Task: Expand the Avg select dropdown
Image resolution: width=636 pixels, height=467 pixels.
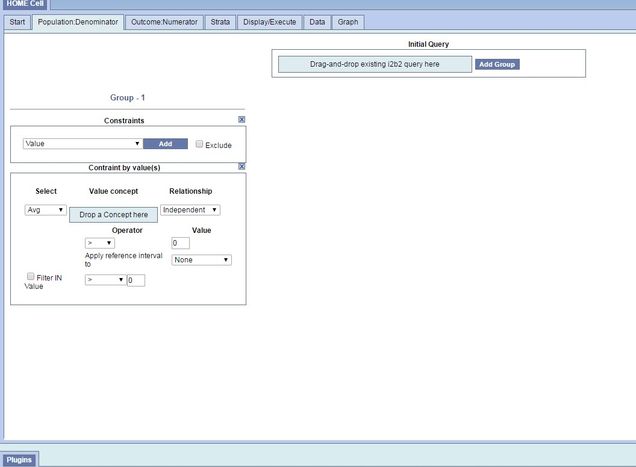Action: [45, 210]
